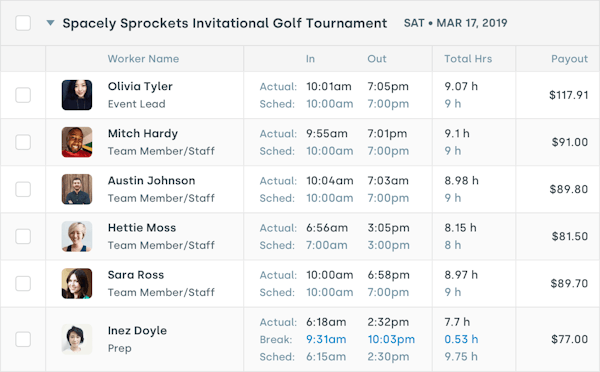Click the Total Hrs column header
600x372 pixels.
(x=468, y=59)
